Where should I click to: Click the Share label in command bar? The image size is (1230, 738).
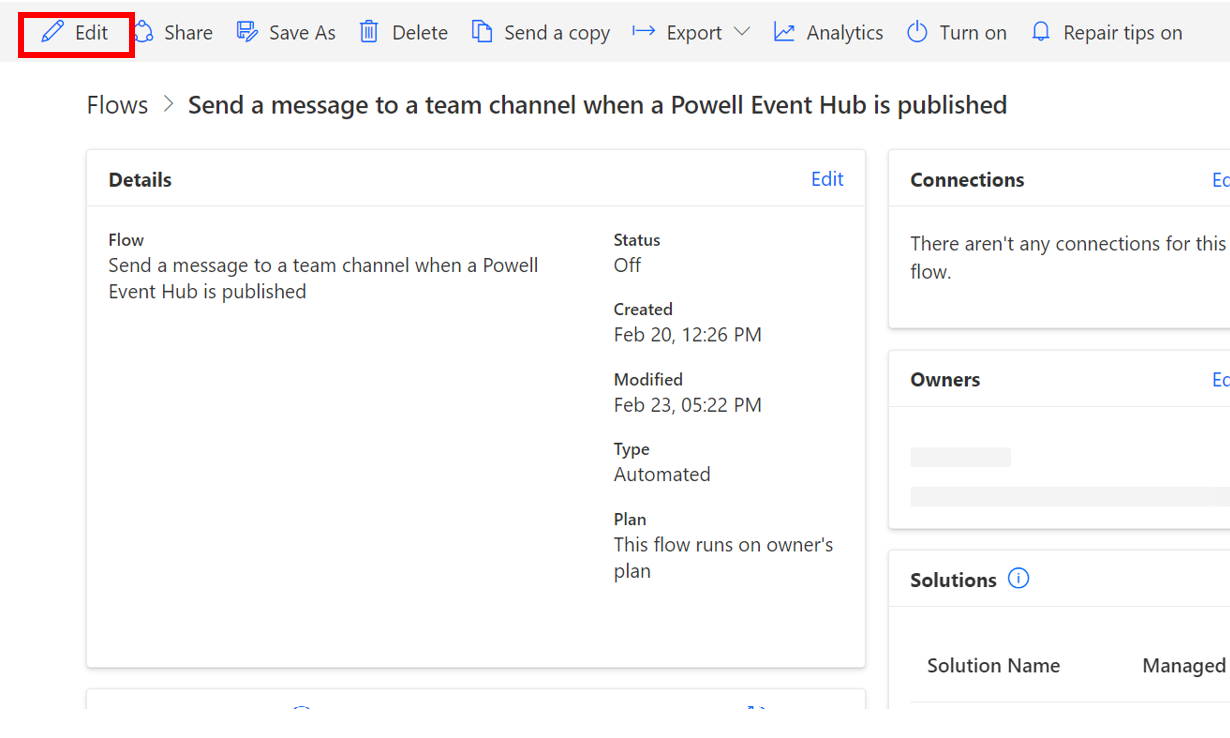[188, 33]
